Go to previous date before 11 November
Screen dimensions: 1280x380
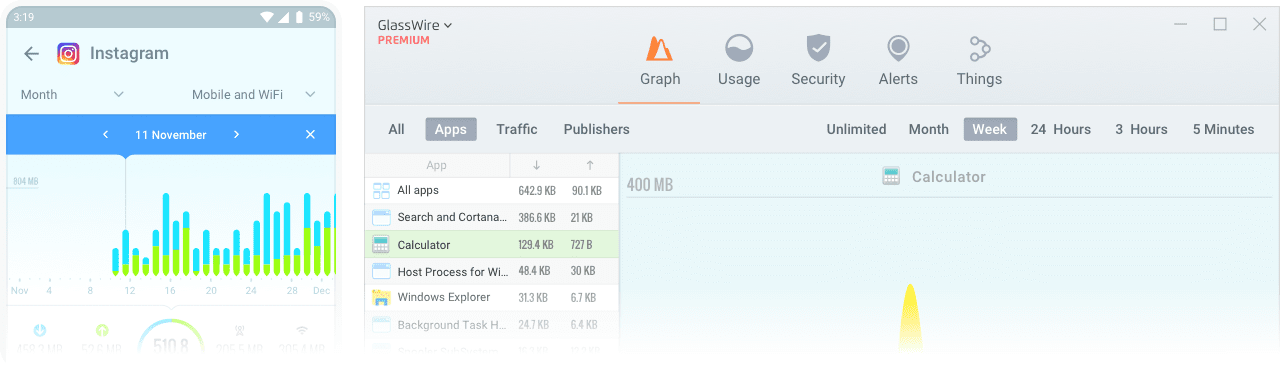coord(105,134)
